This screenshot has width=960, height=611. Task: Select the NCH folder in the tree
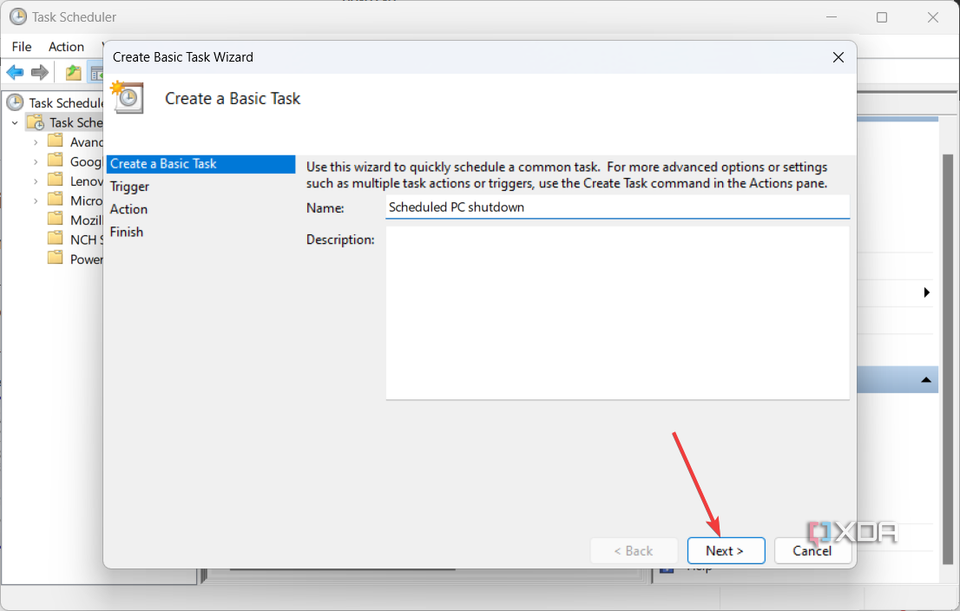(x=80, y=238)
